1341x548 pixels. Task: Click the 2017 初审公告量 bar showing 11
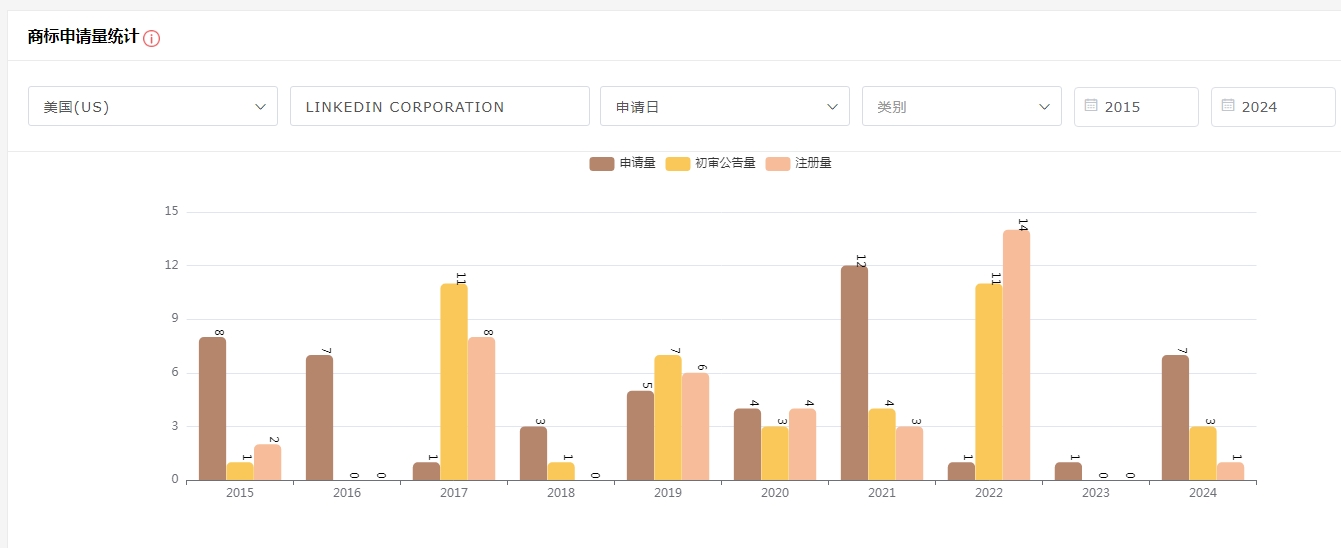[x=454, y=382]
